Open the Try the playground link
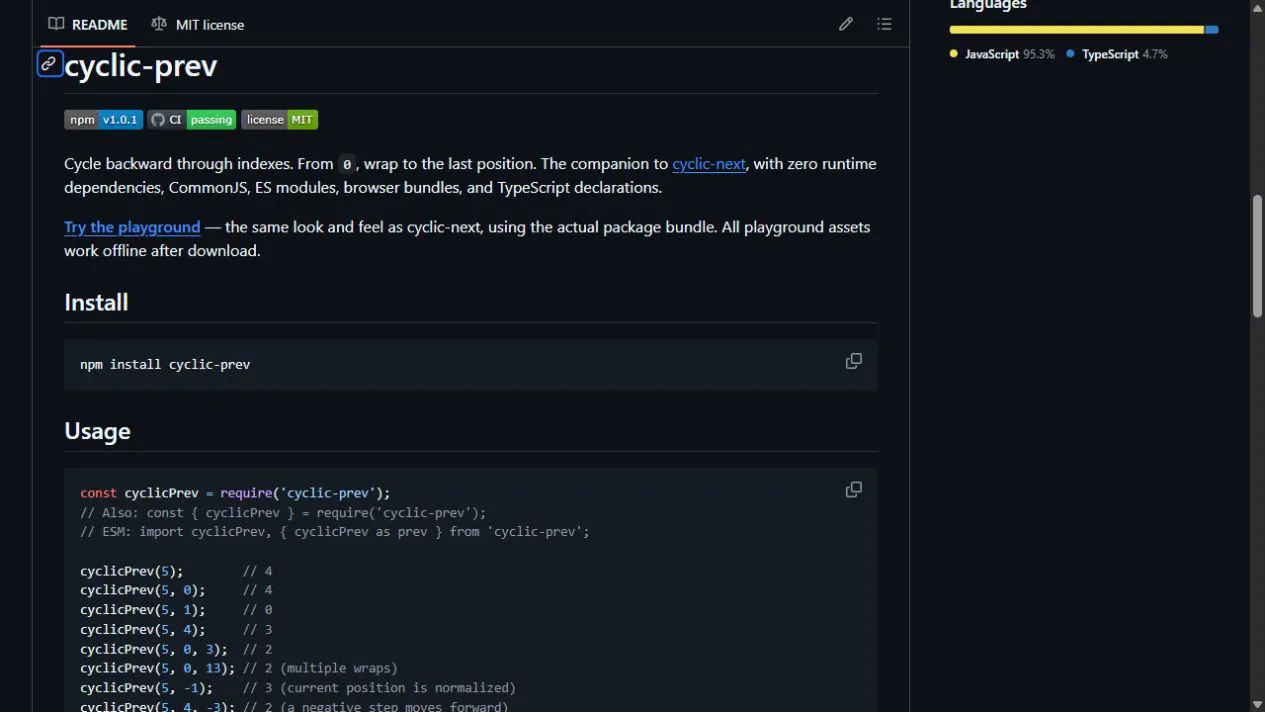Image resolution: width=1265 pixels, height=712 pixels. point(132,227)
